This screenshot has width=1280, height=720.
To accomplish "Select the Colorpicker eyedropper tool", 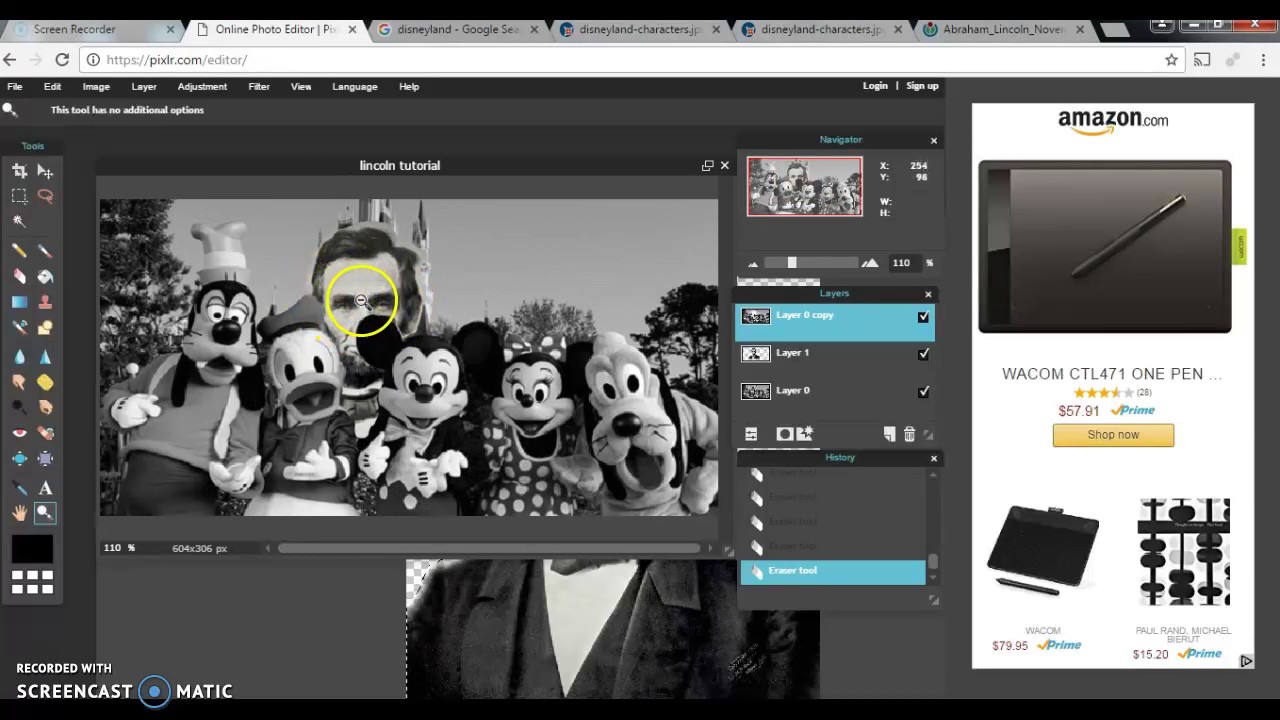I will point(19,488).
